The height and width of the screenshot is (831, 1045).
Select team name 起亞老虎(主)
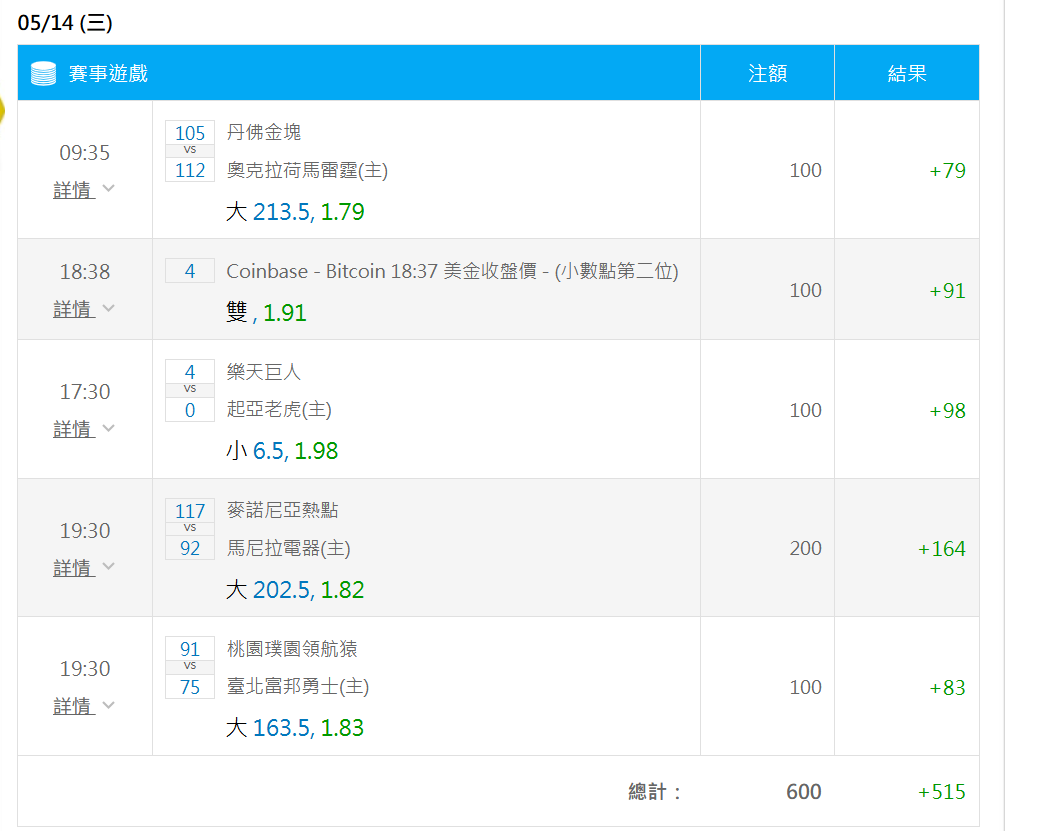coord(279,409)
